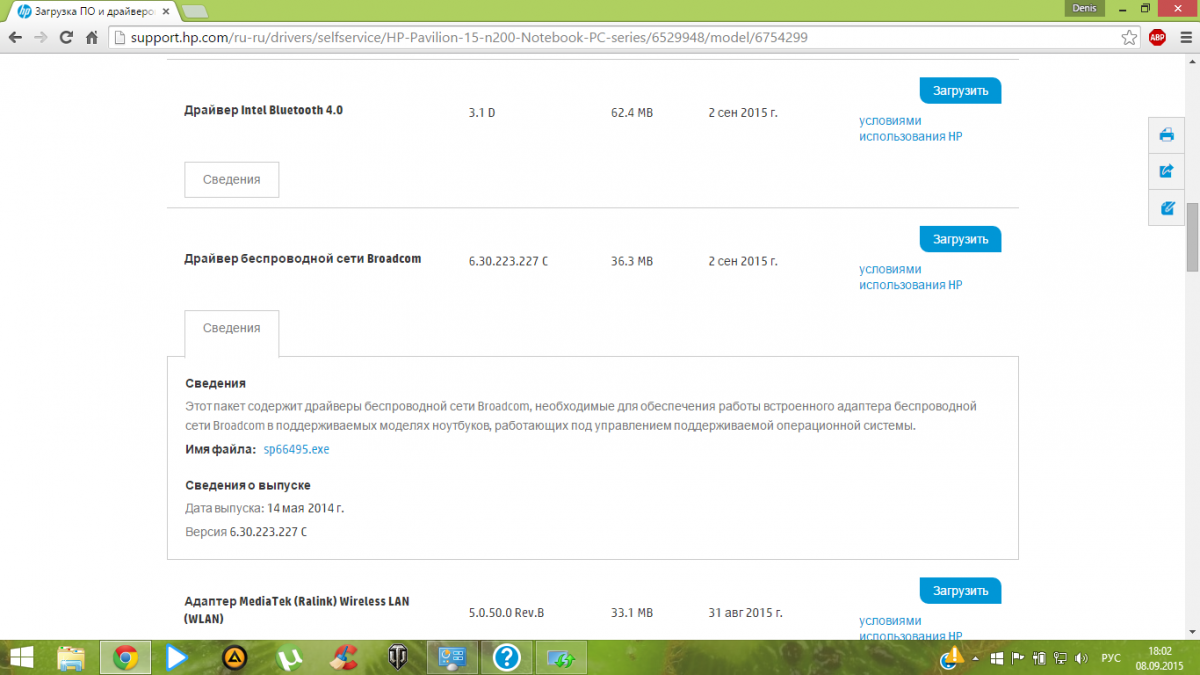Click the warning triangle tray icon
This screenshot has width=1200, height=675.
click(953, 656)
